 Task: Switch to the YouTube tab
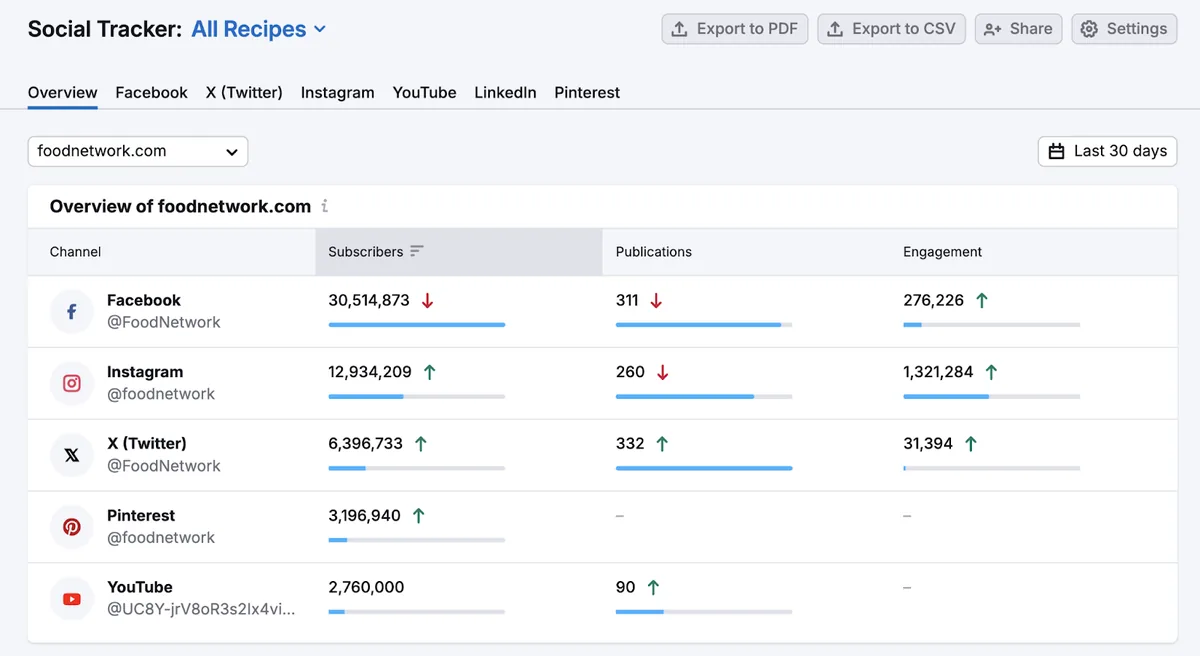click(425, 92)
